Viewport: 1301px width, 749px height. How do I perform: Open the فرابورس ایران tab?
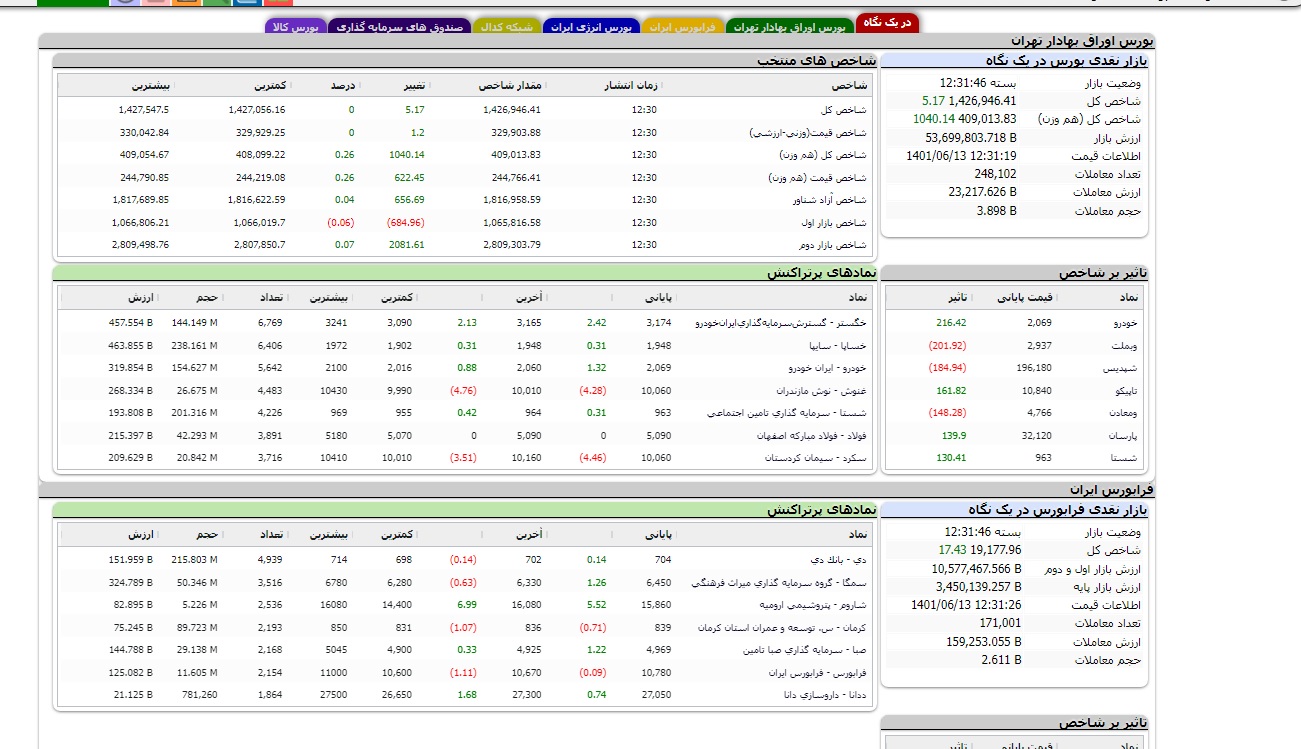(x=682, y=27)
